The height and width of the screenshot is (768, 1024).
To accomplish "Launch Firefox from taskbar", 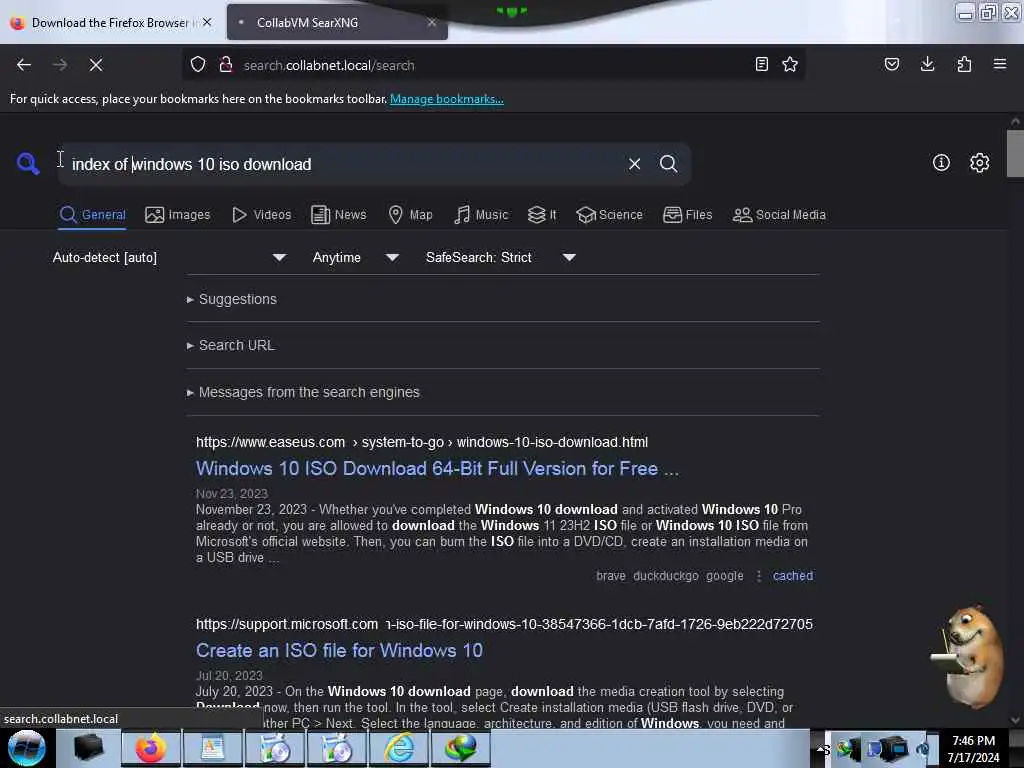I will click(150, 748).
